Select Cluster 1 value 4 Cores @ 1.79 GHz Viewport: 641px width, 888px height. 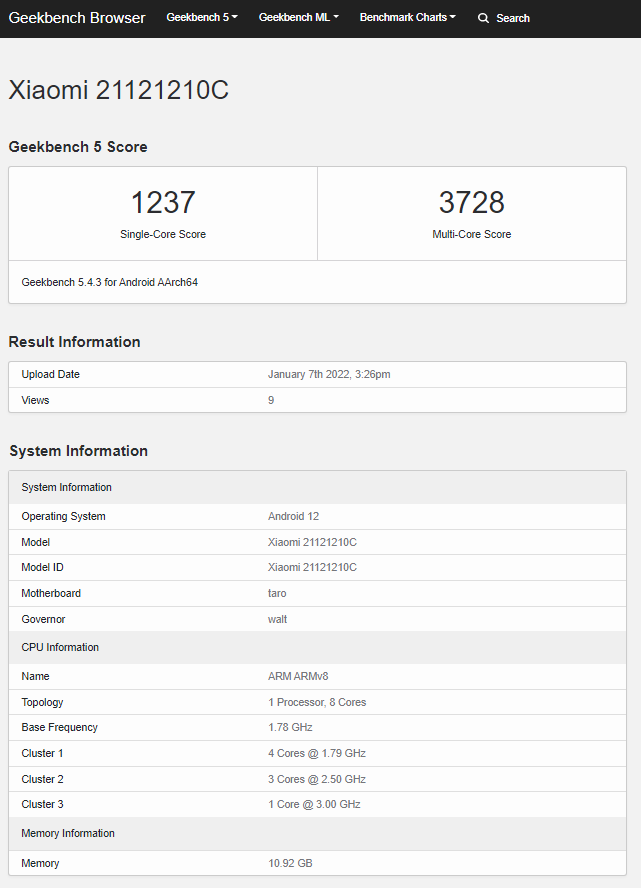(x=317, y=753)
